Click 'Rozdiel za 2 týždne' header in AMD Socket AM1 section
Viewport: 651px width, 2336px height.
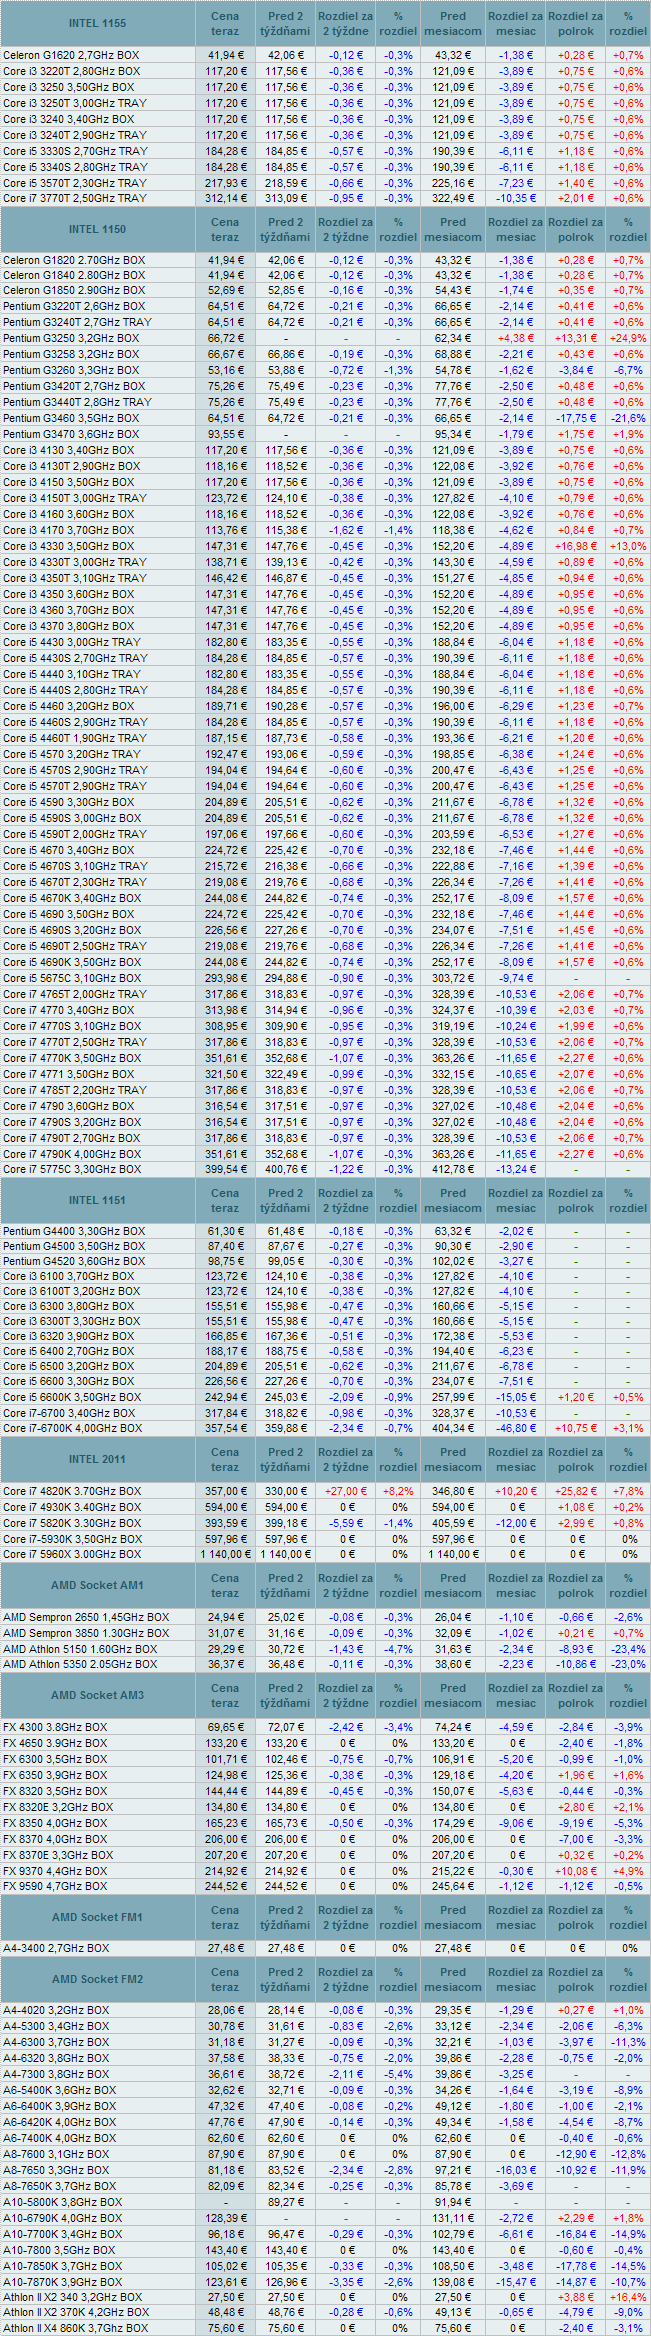(x=346, y=1585)
